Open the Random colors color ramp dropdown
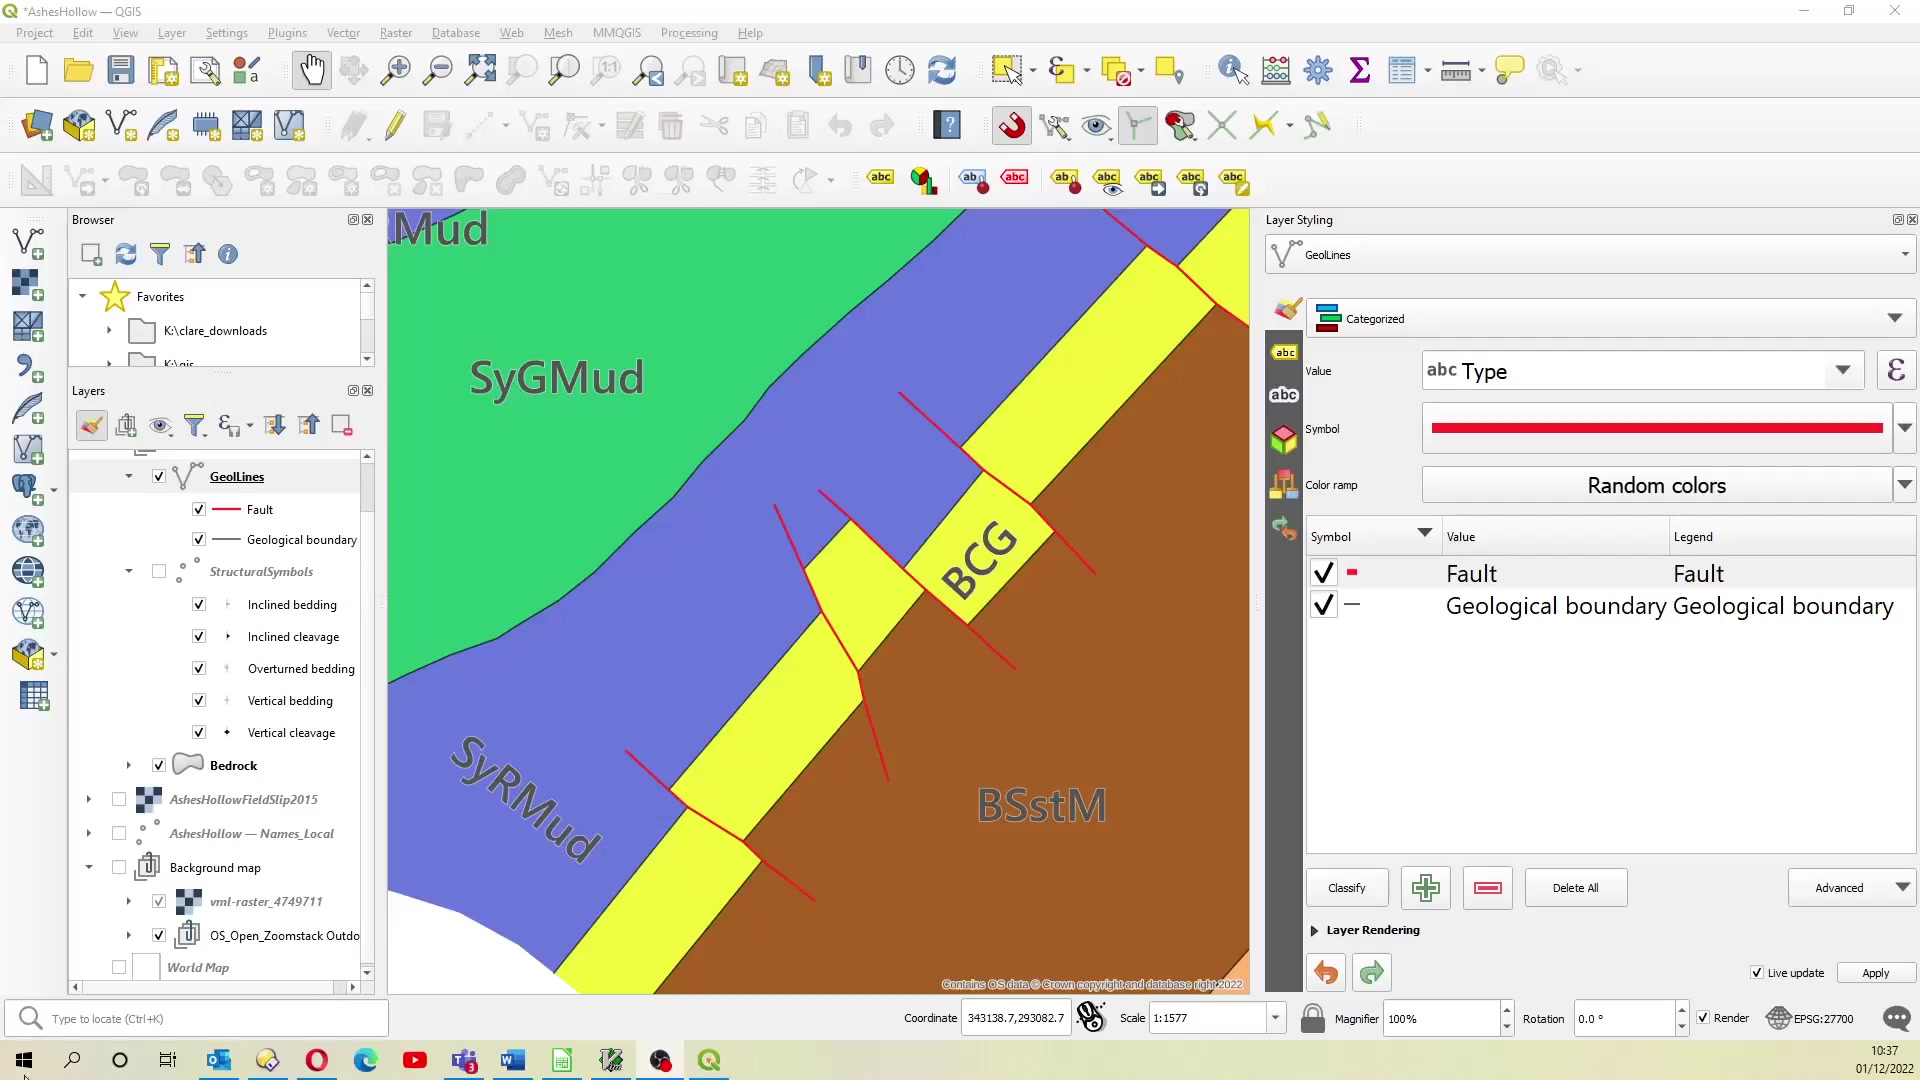 click(1905, 484)
